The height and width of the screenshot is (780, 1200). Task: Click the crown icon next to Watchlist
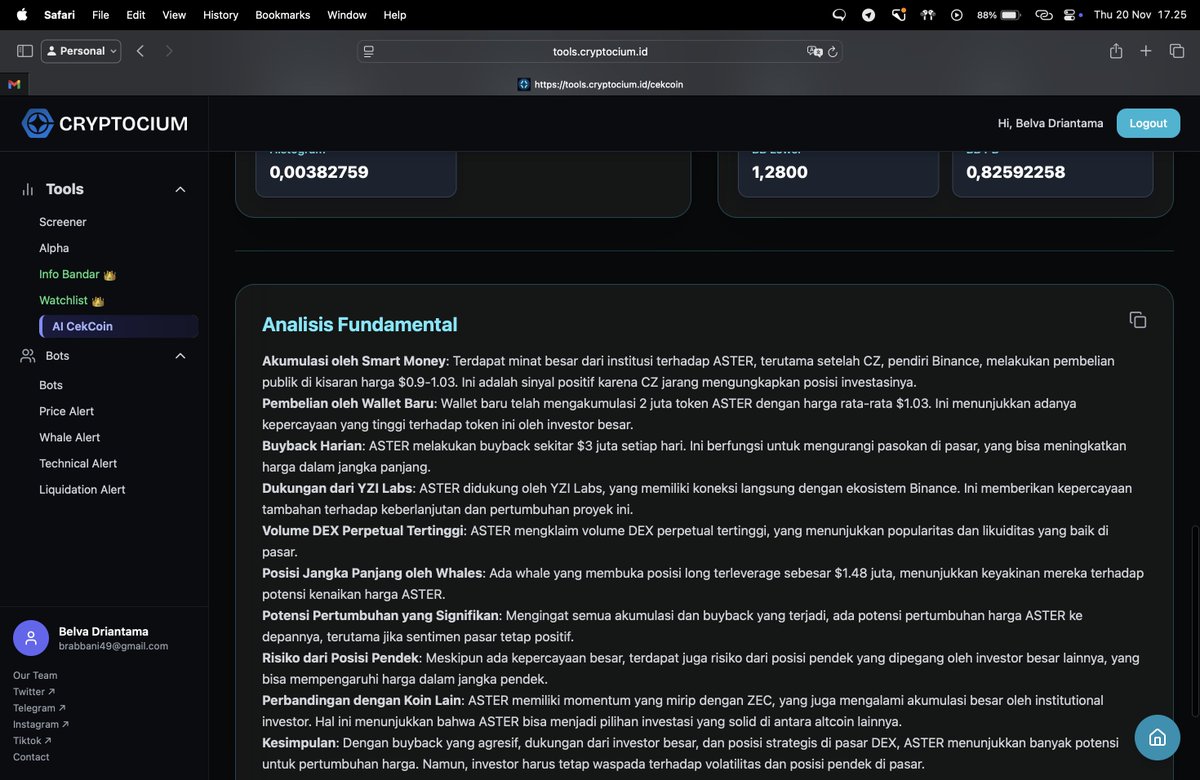(x=98, y=301)
